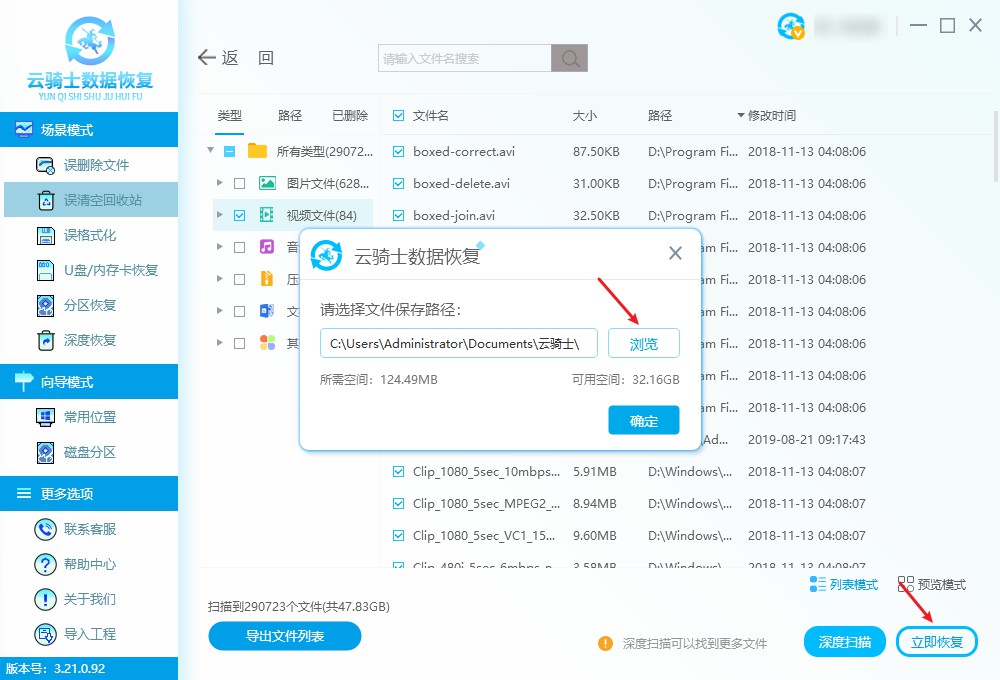
Task: Uncheck the 视频文件(84) checkbox
Action: 239,215
